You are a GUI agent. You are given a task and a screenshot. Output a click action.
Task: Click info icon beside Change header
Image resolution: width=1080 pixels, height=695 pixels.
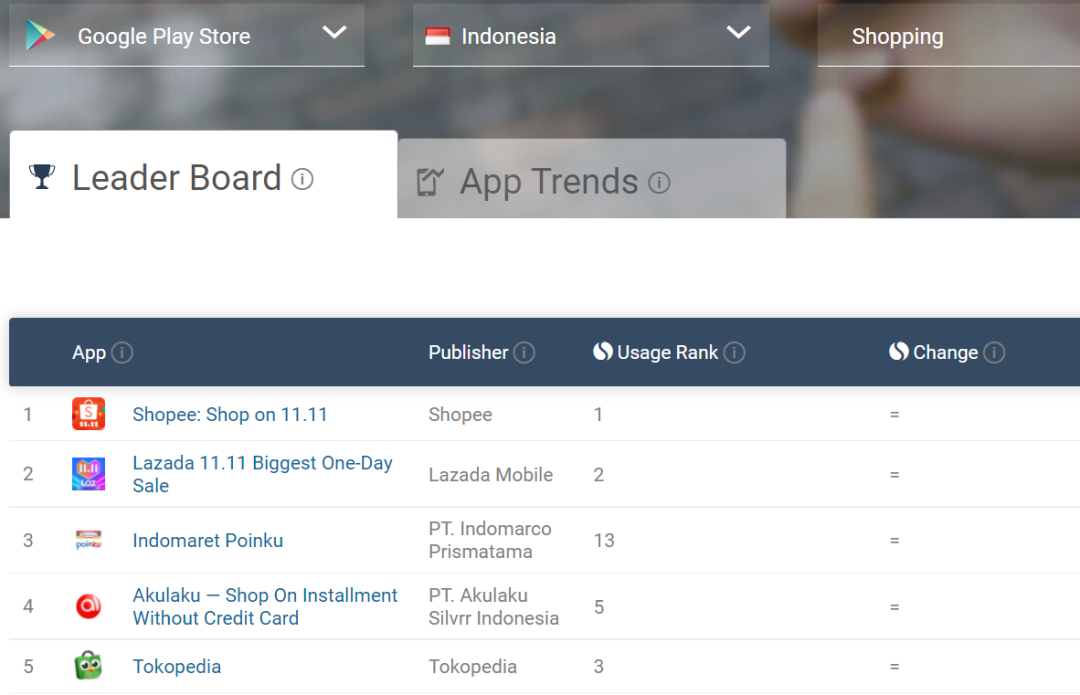pyautogui.click(x=994, y=352)
